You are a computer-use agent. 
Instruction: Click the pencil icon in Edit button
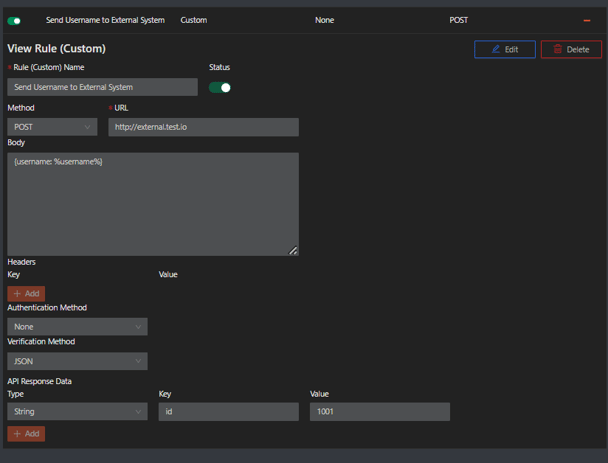pos(495,49)
